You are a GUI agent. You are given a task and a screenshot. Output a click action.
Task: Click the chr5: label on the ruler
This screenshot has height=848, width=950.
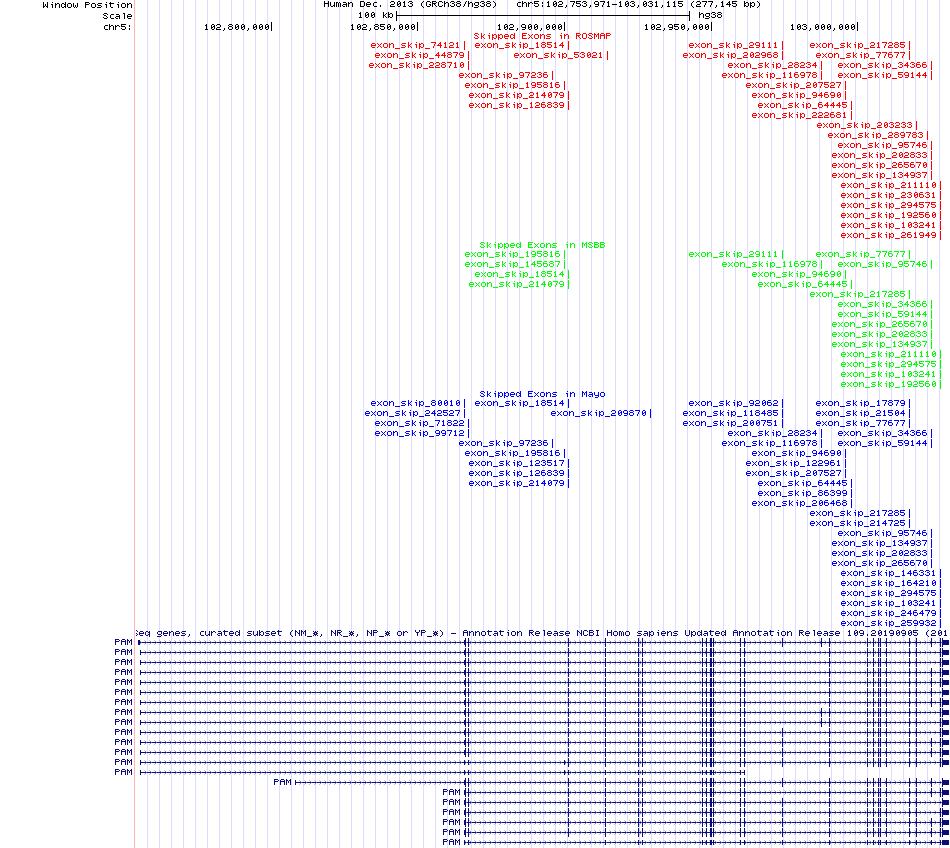[x=117, y=27]
